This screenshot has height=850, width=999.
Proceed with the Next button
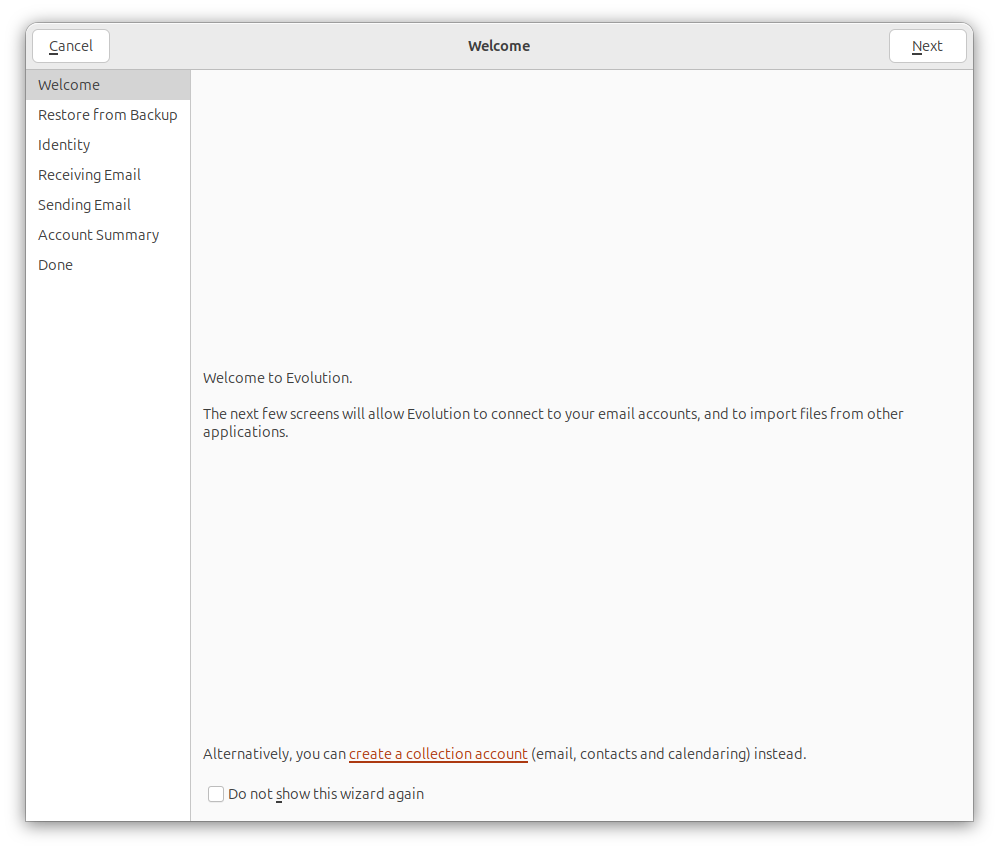click(x=927, y=46)
